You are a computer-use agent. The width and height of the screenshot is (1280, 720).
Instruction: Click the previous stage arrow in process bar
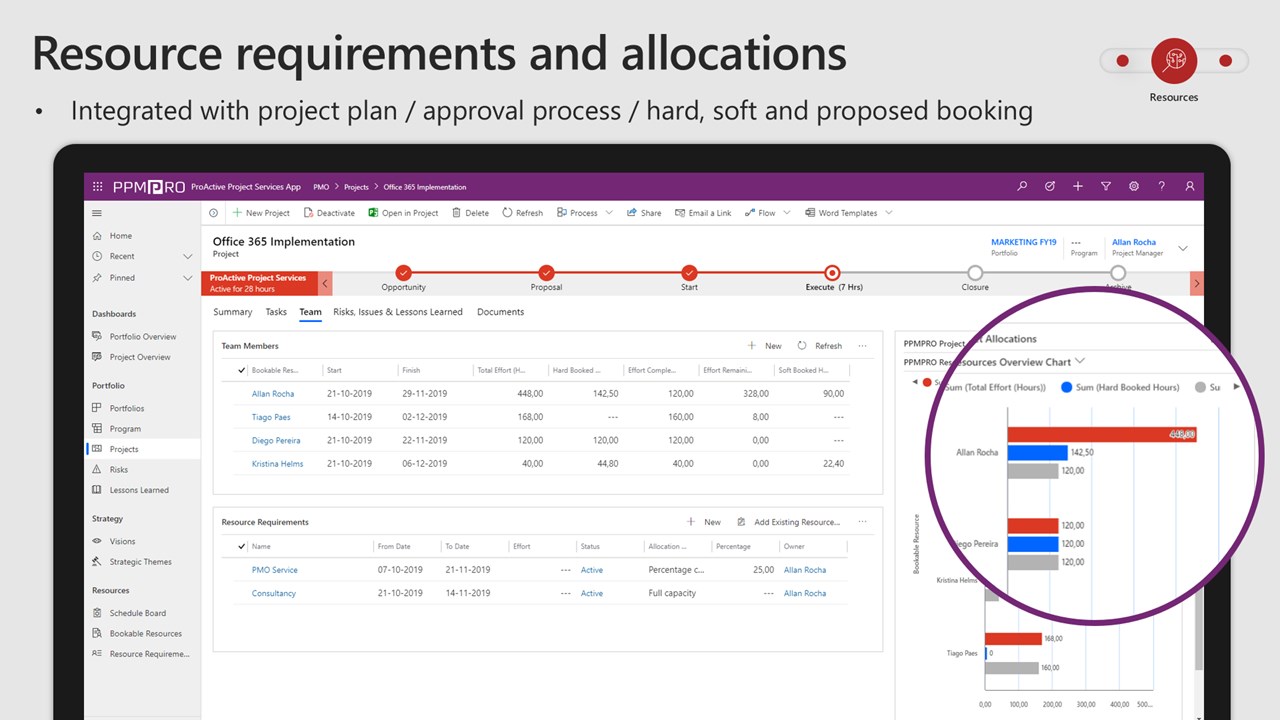tap(326, 283)
